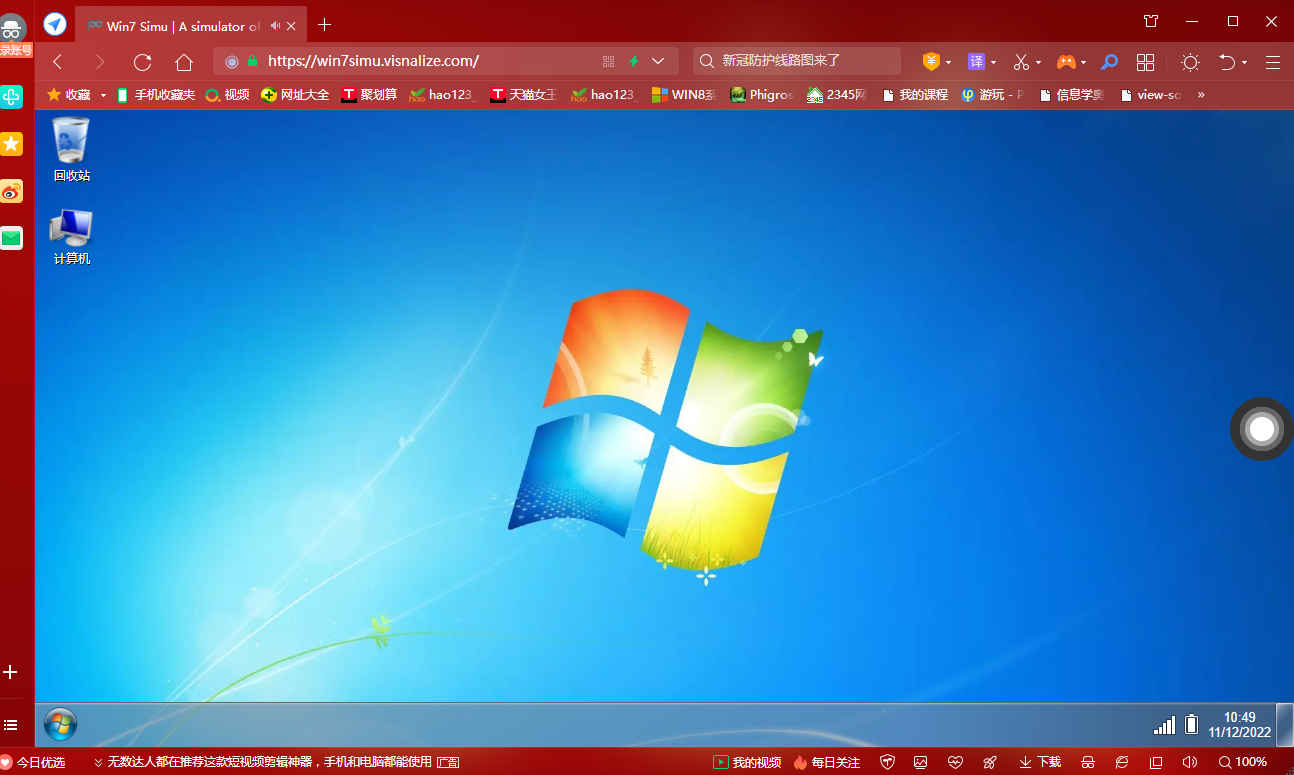This screenshot has height=775, width=1294.
Task: Open the yellow shield wallet extension
Action: coord(931,62)
